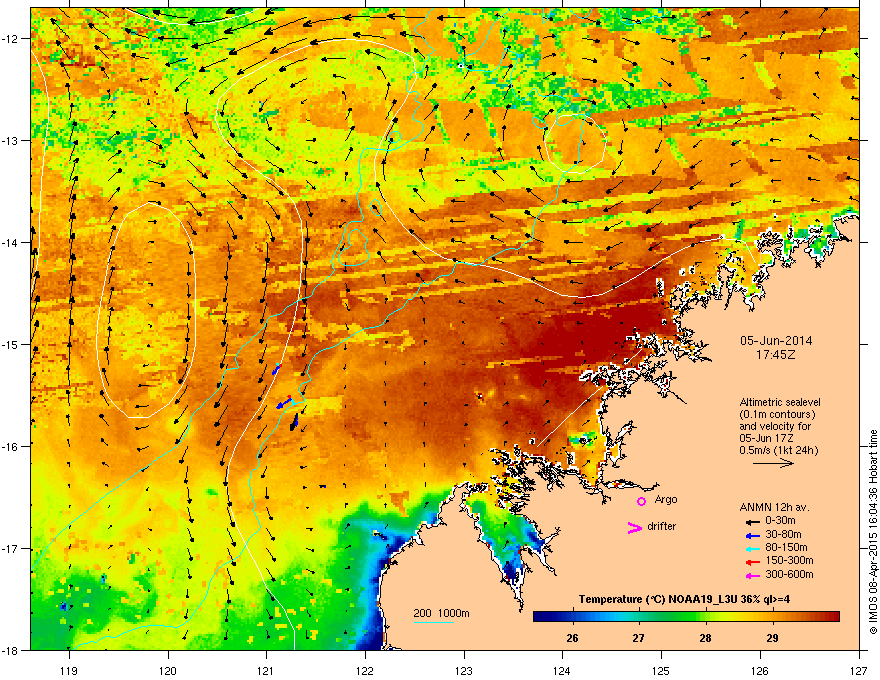Click the 'ANMN 12h av.' heading
This screenshot has width=880, height=680.
774,507
